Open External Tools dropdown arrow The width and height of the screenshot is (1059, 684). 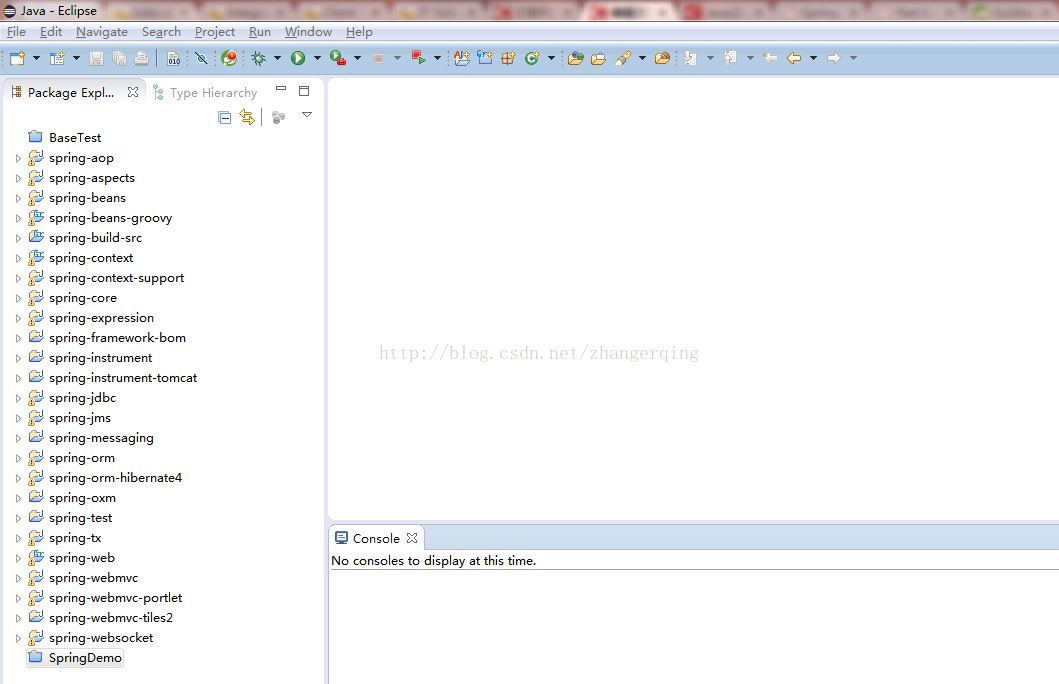click(x=357, y=58)
